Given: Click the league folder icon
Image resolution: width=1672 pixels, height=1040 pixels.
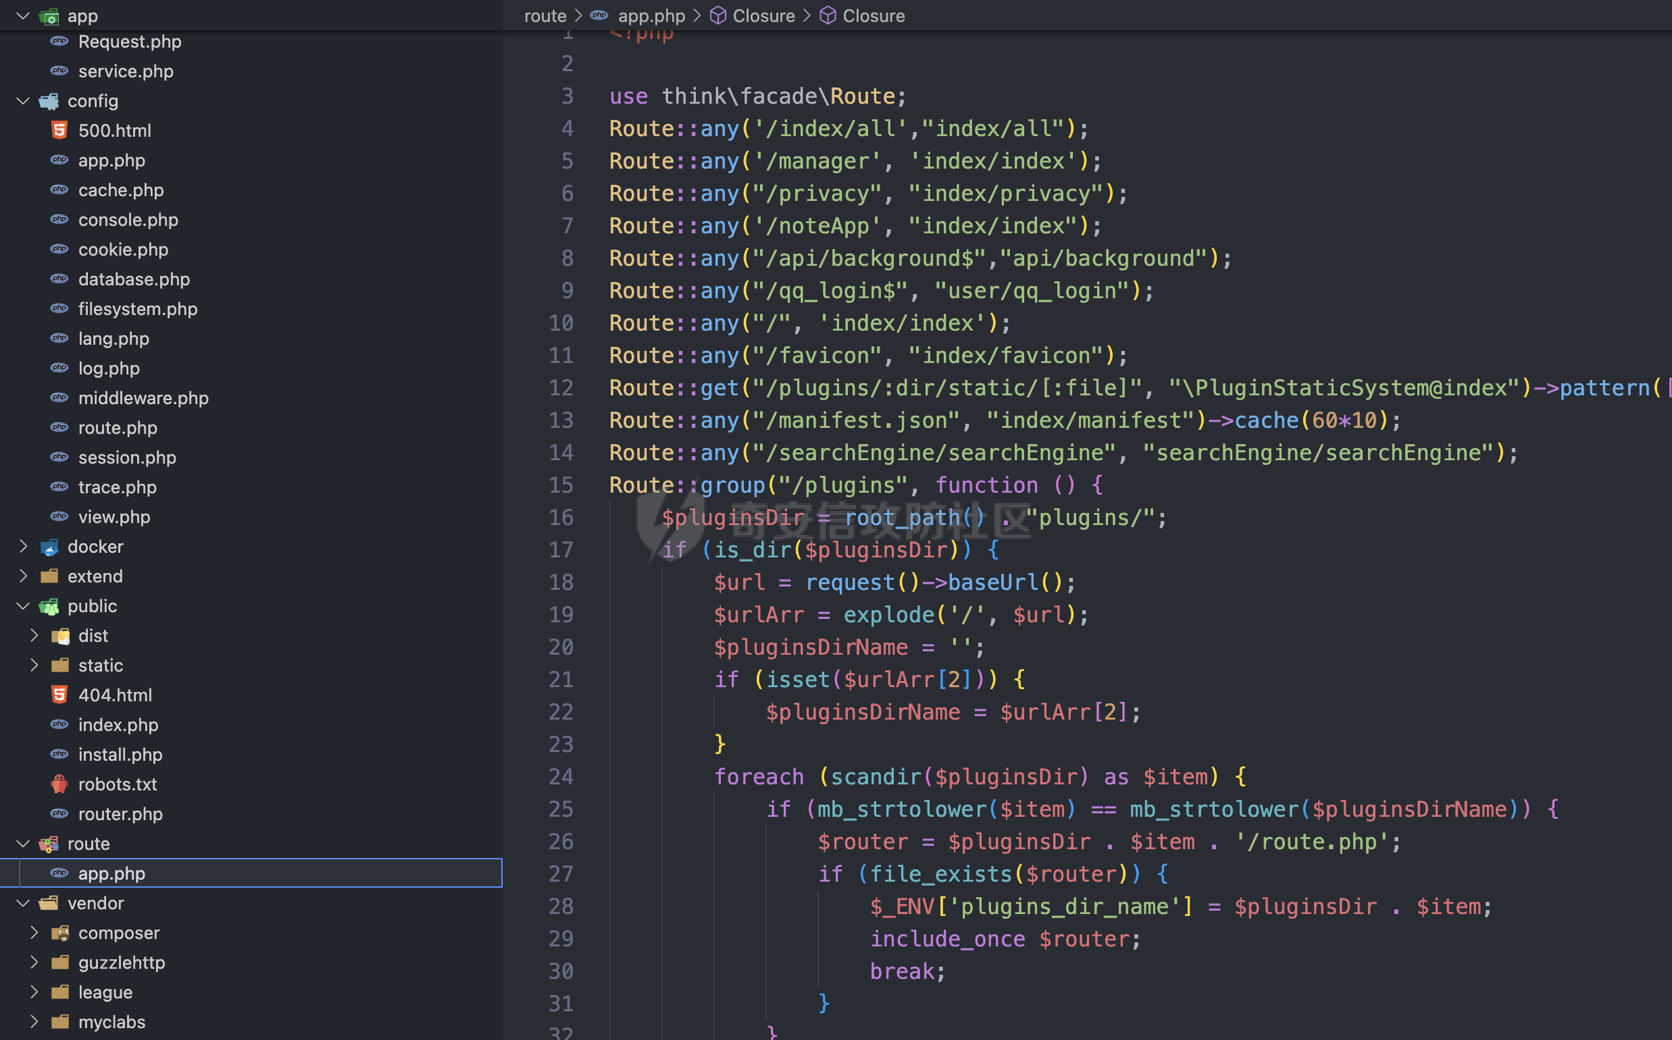Looking at the screenshot, I should pyautogui.click(x=60, y=992).
